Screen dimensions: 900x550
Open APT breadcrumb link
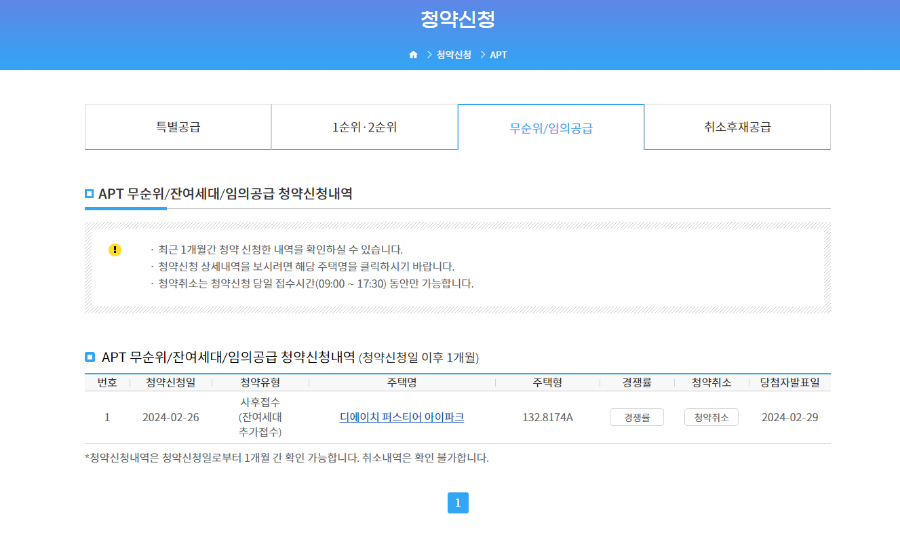[x=498, y=55]
